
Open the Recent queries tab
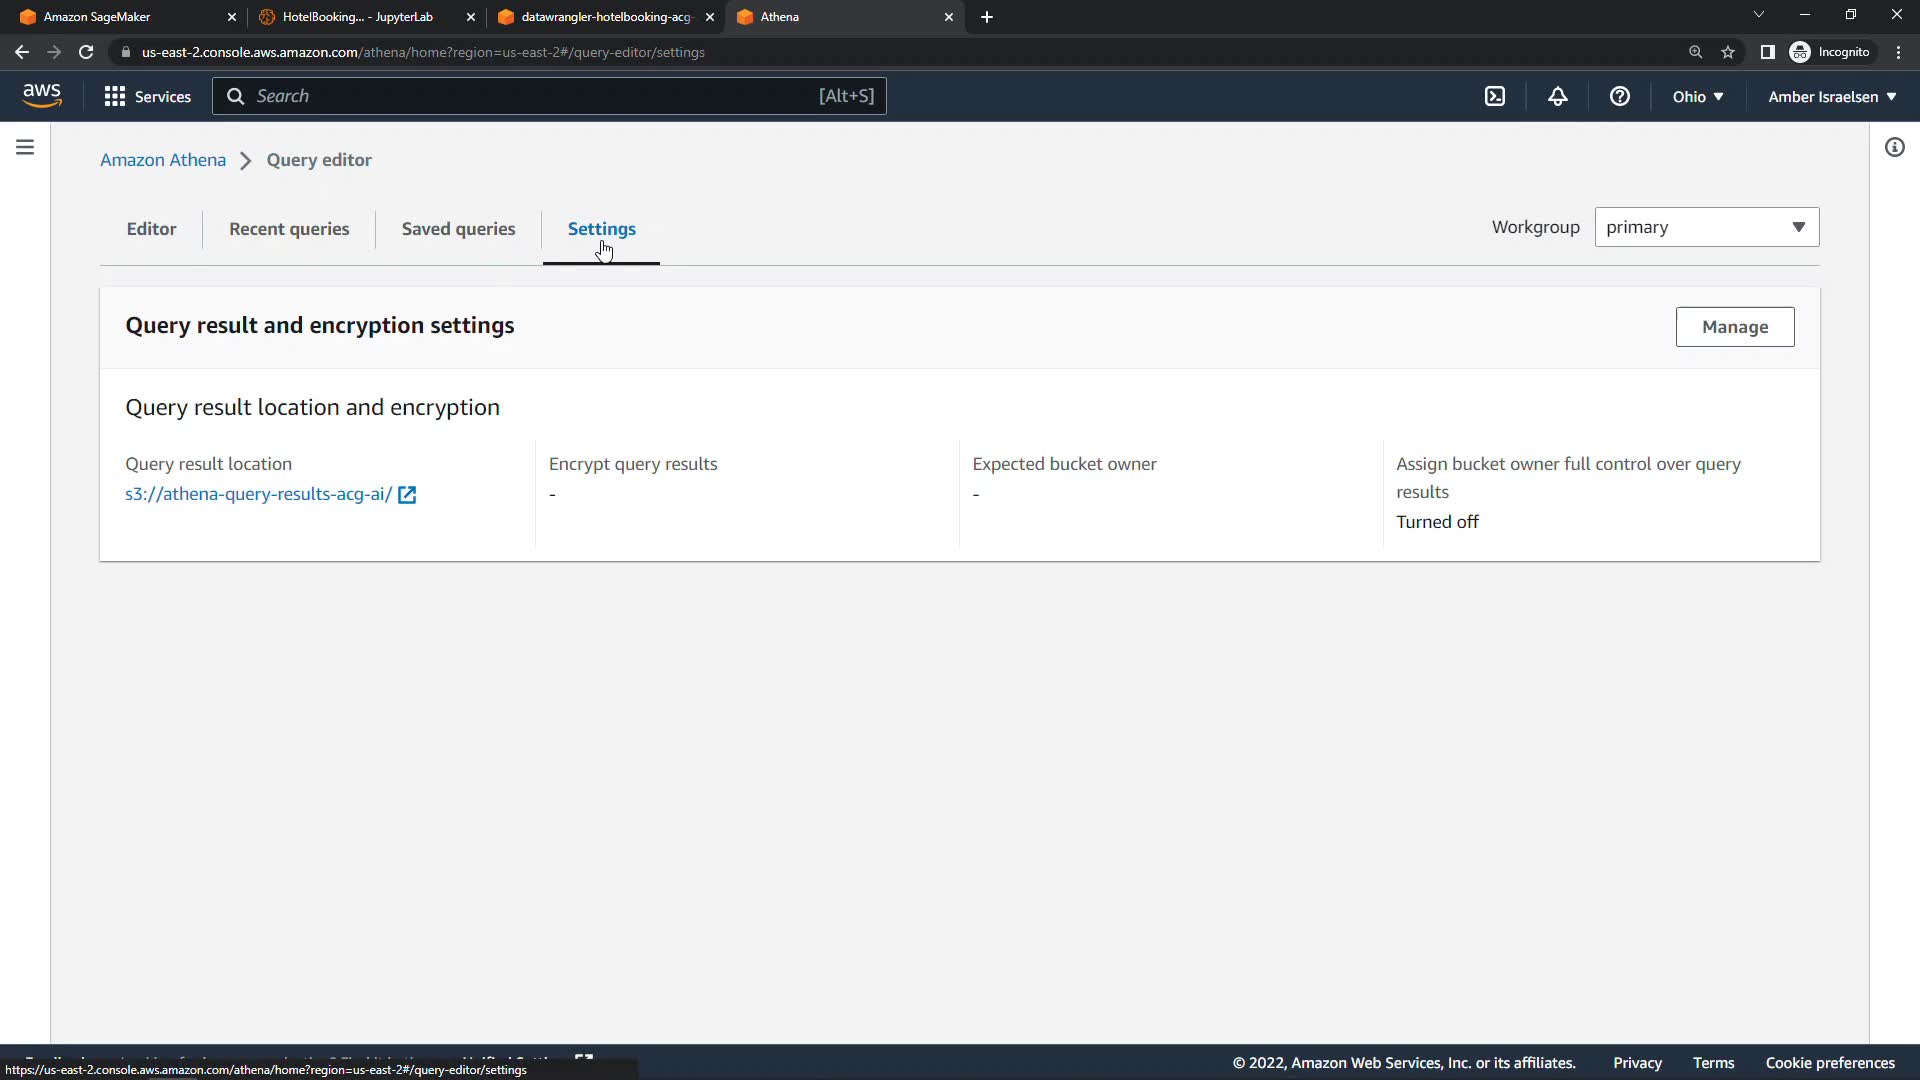tap(289, 229)
